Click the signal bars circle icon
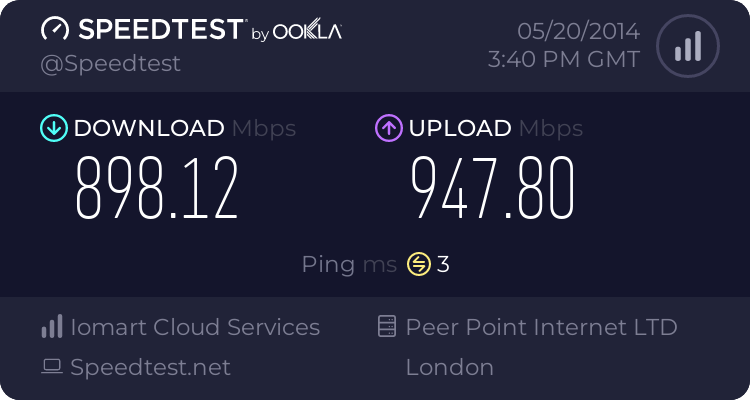The height and width of the screenshot is (400, 750). point(687,46)
